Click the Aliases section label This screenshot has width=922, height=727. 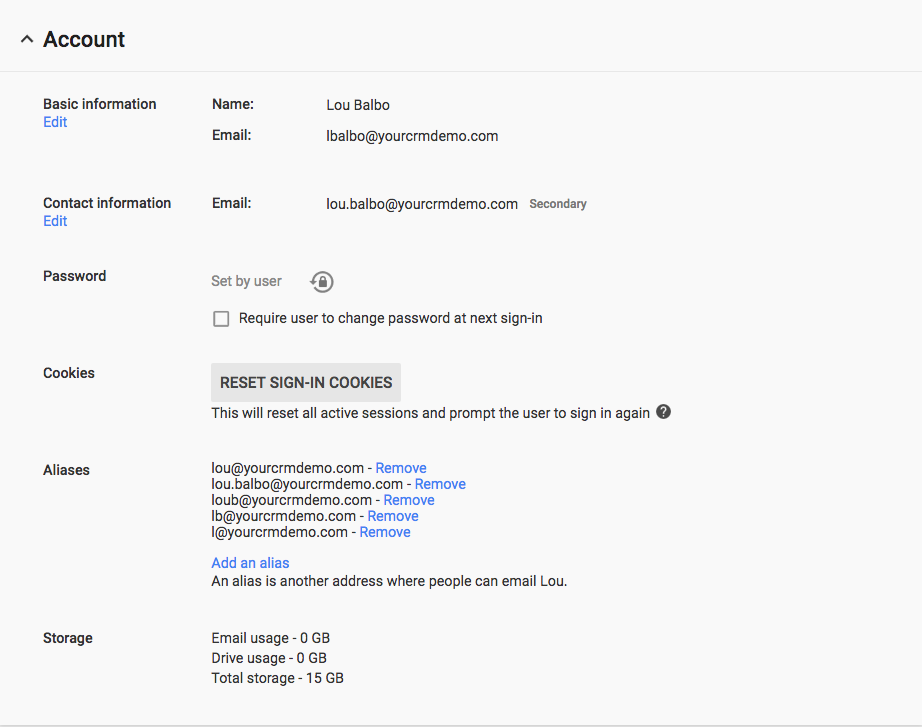pos(66,470)
